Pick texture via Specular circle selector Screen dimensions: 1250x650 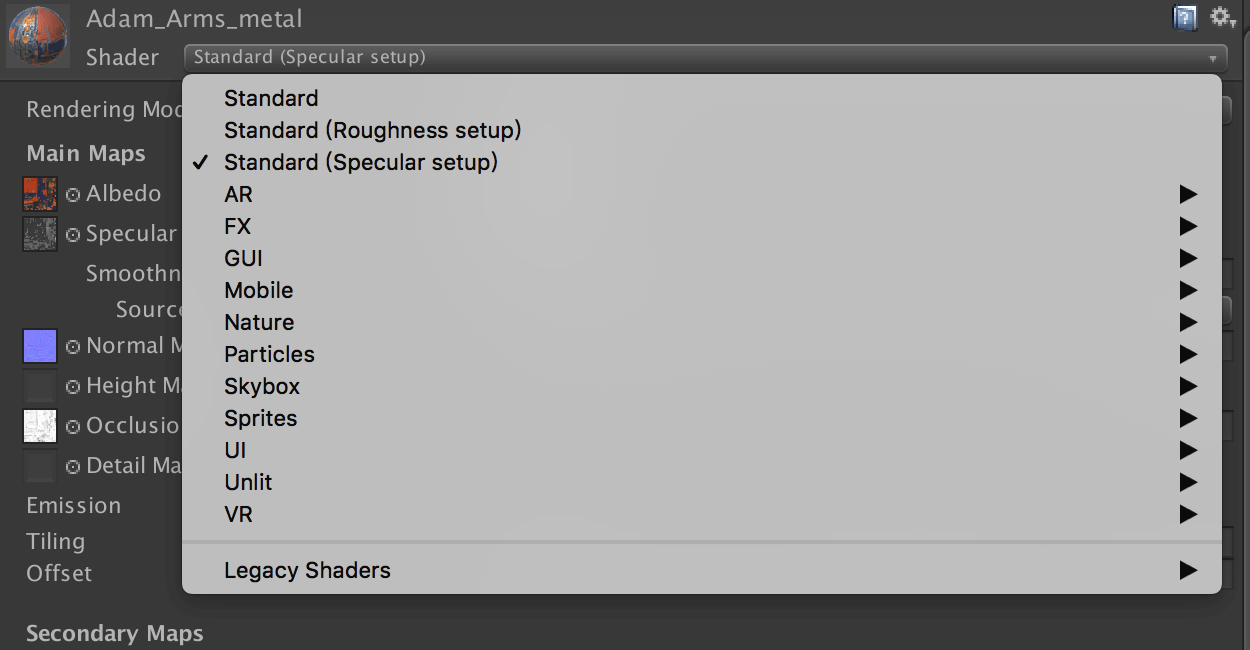pos(73,235)
